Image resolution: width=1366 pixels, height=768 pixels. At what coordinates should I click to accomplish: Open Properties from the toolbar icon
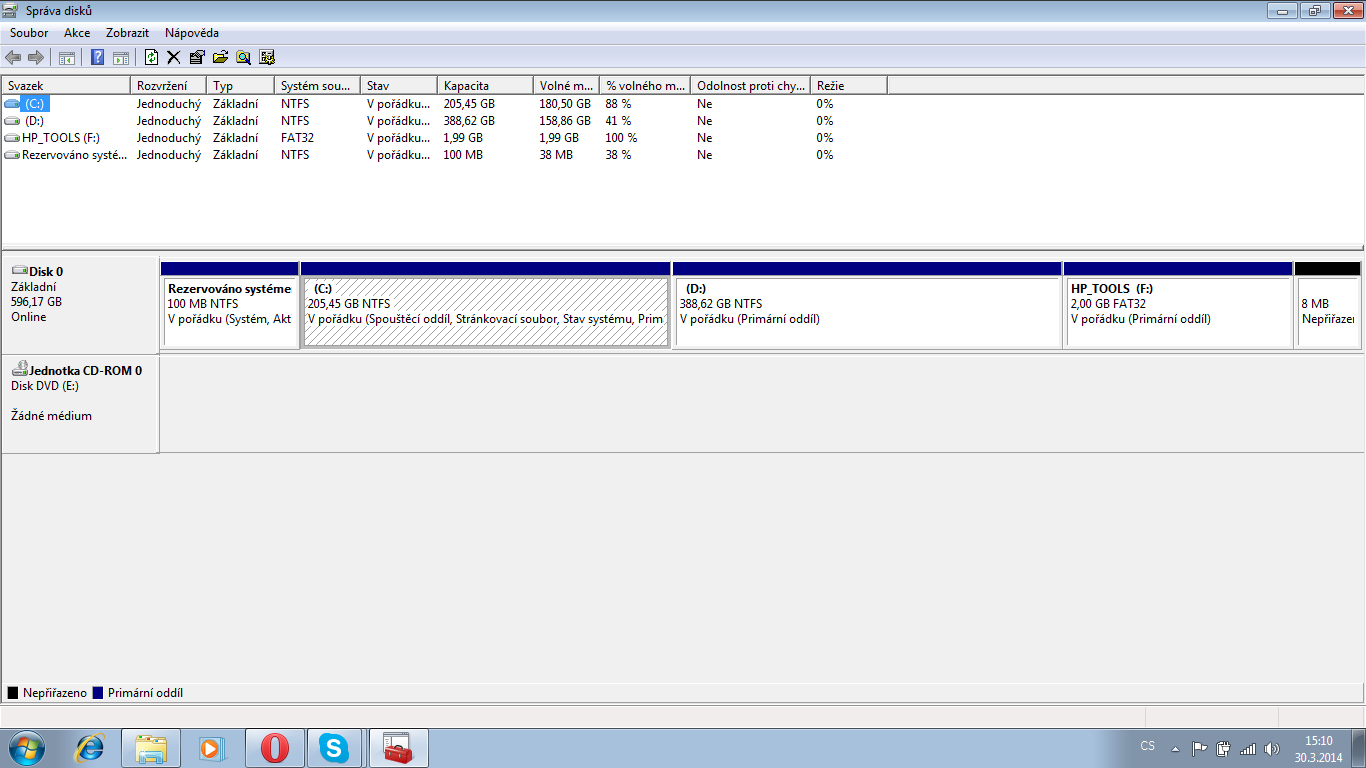[197, 57]
